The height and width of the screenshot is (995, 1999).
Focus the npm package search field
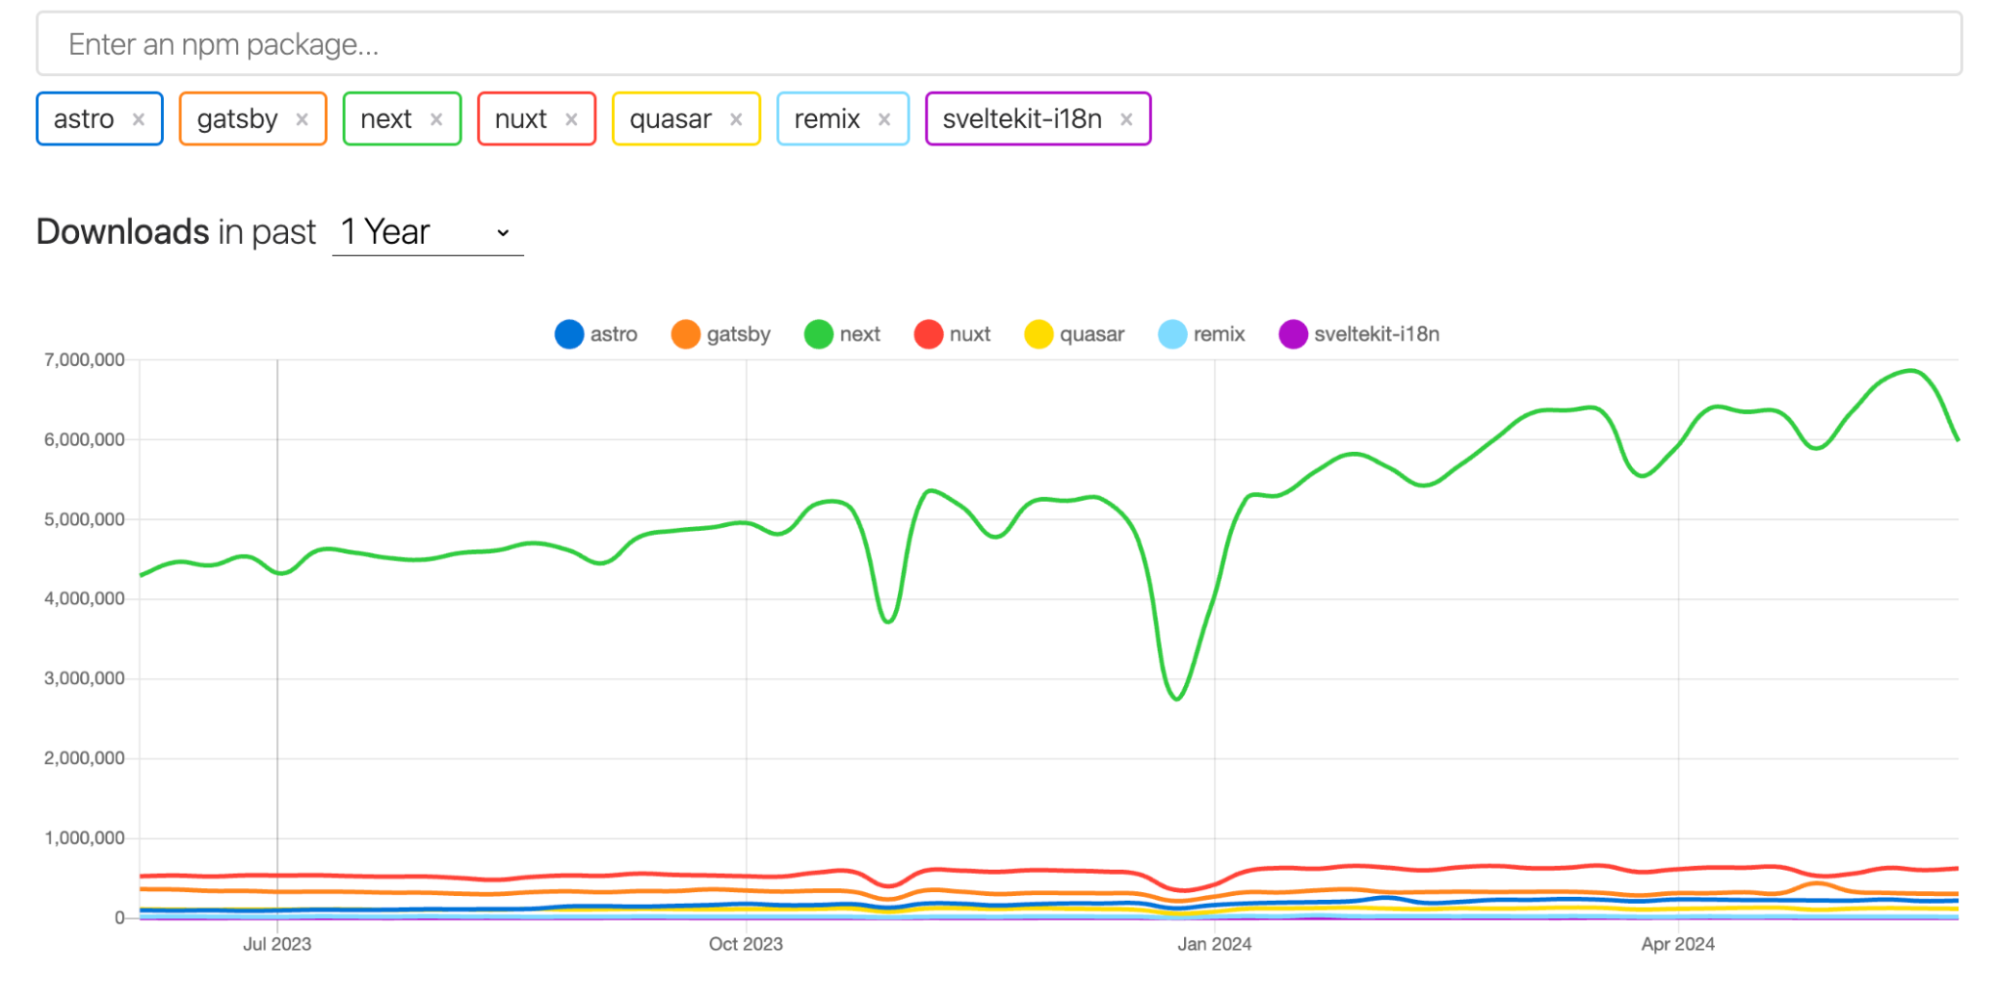(x=999, y=44)
